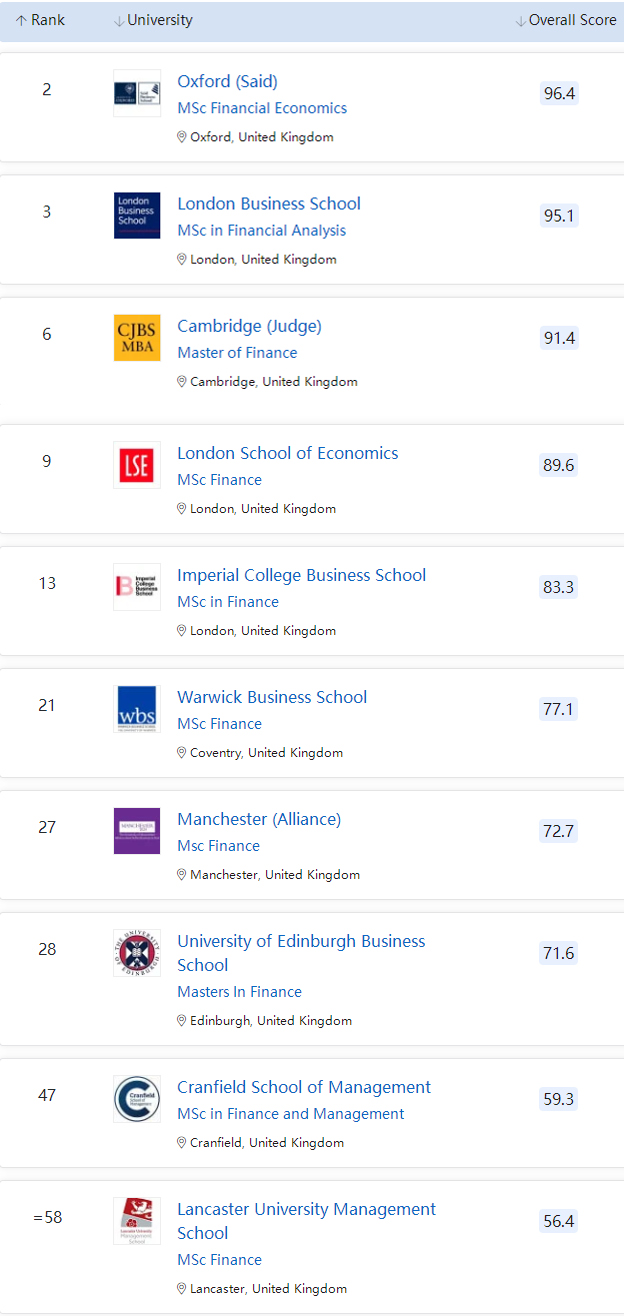Click the CJBS MBA Cambridge logo
Screen dimensions: 624x1316
[137, 338]
